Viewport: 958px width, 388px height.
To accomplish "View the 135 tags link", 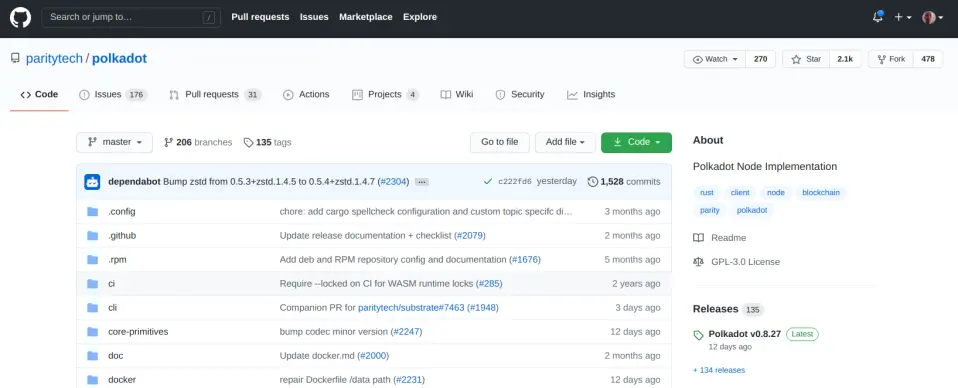I will click(268, 142).
